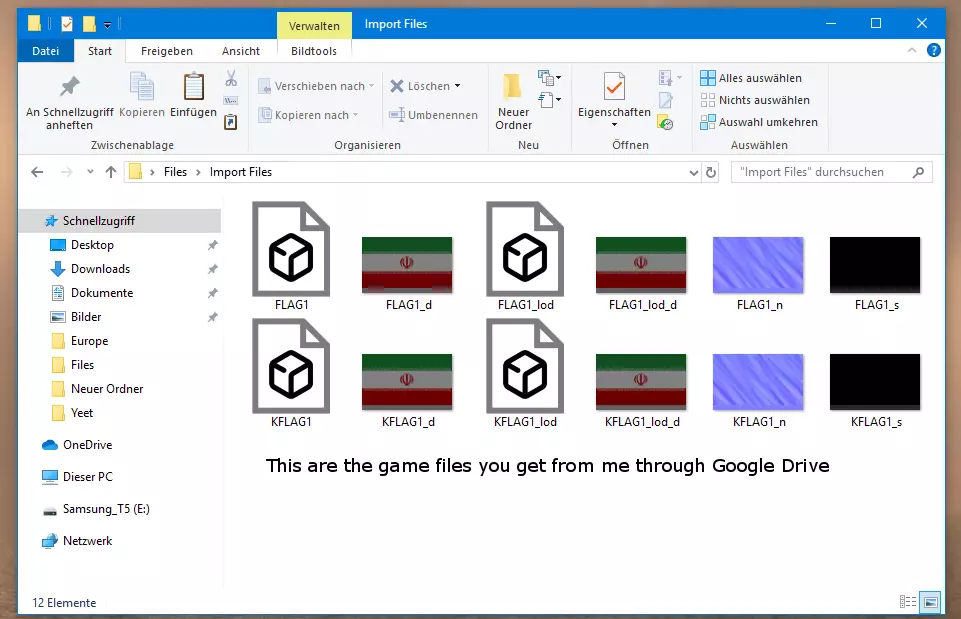Select the FLAG1 model file
961x619 pixels.
tap(291, 256)
